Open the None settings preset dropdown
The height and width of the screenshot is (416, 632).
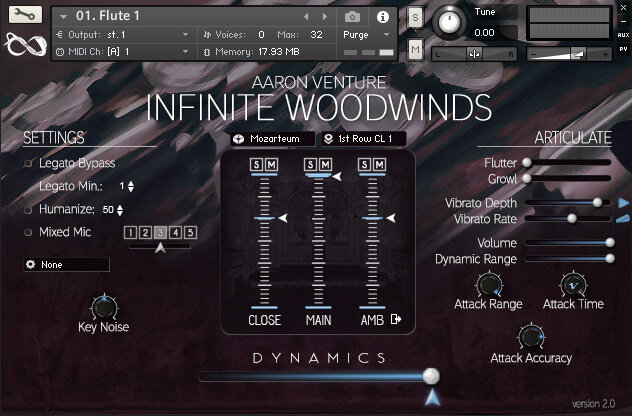pos(66,265)
